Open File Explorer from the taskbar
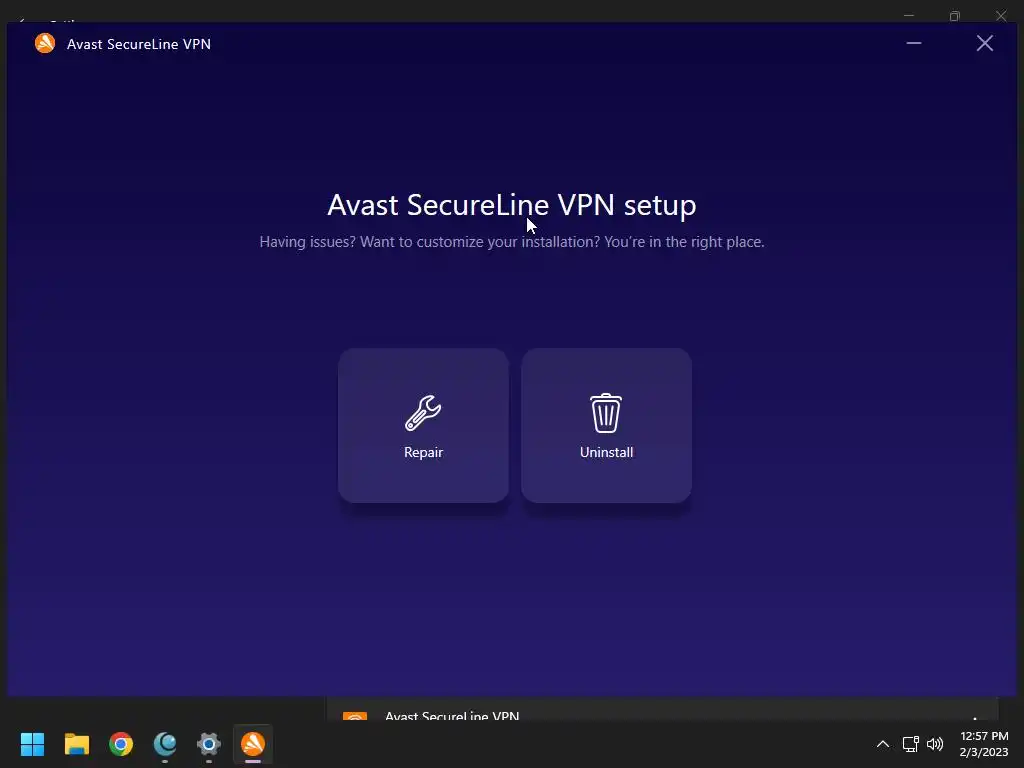Screen dimensions: 1024x768 point(76,744)
